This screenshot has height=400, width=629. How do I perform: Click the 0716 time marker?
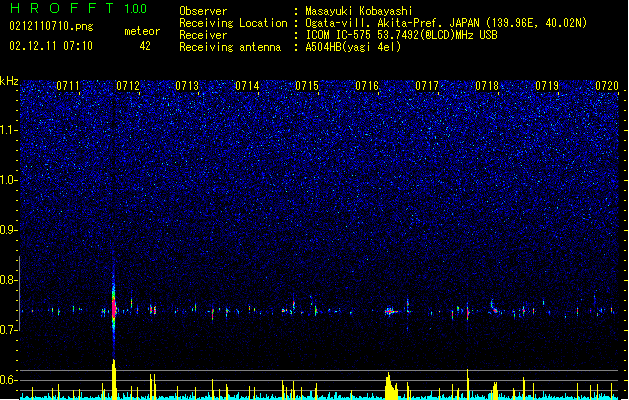[367, 86]
